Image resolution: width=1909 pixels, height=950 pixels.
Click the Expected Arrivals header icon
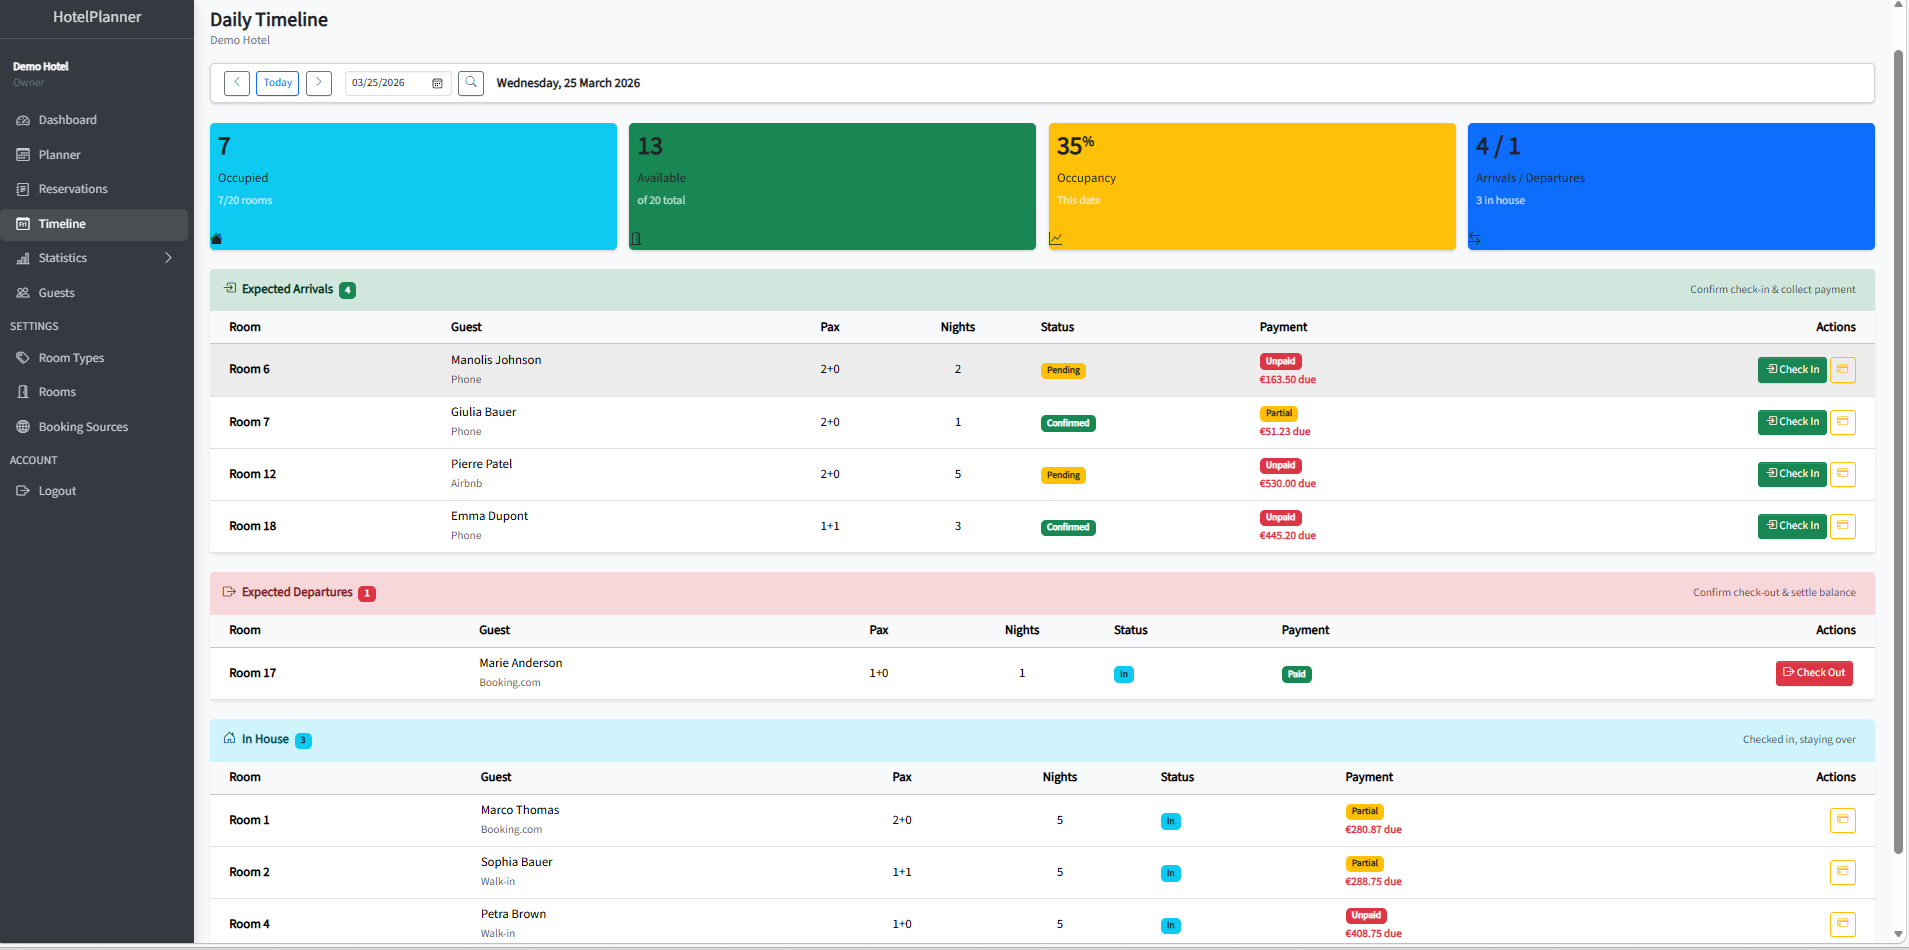point(230,288)
